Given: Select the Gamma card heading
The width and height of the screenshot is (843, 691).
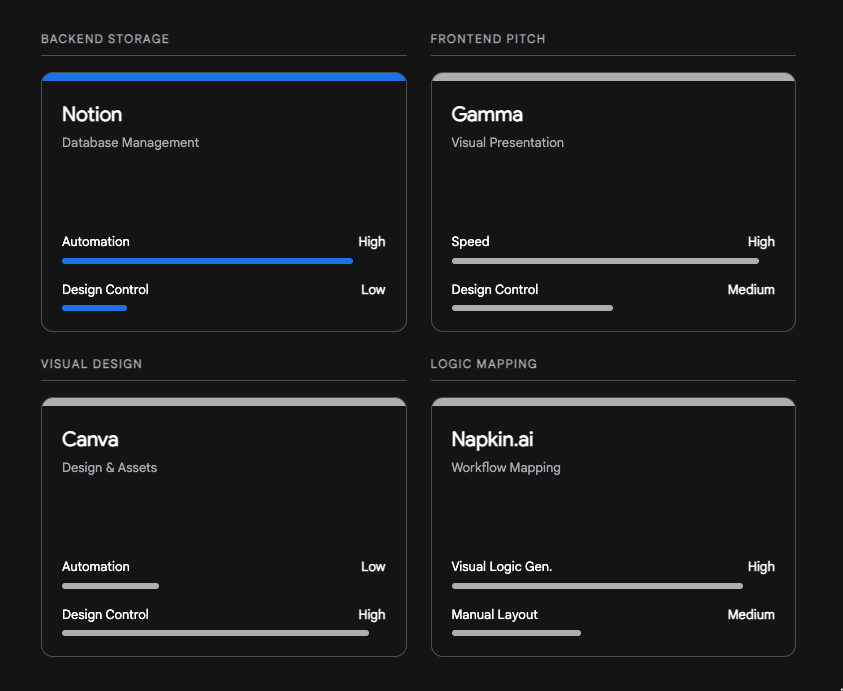Looking at the screenshot, I should point(487,114).
